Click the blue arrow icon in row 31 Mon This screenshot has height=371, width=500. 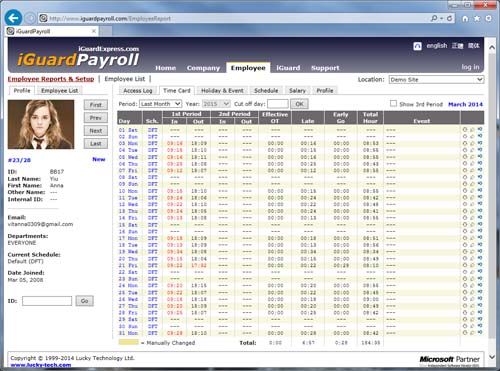[x=480, y=333]
